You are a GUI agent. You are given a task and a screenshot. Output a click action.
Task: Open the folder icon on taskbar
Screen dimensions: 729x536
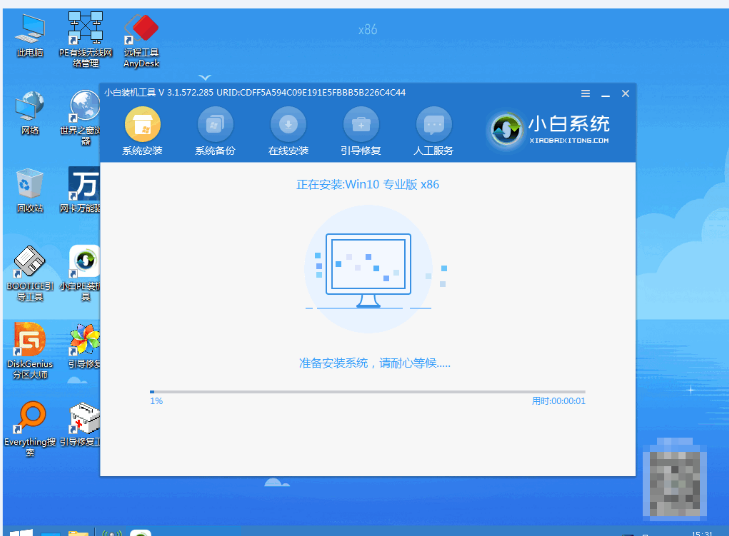pyautogui.click(x=78, y=533)
